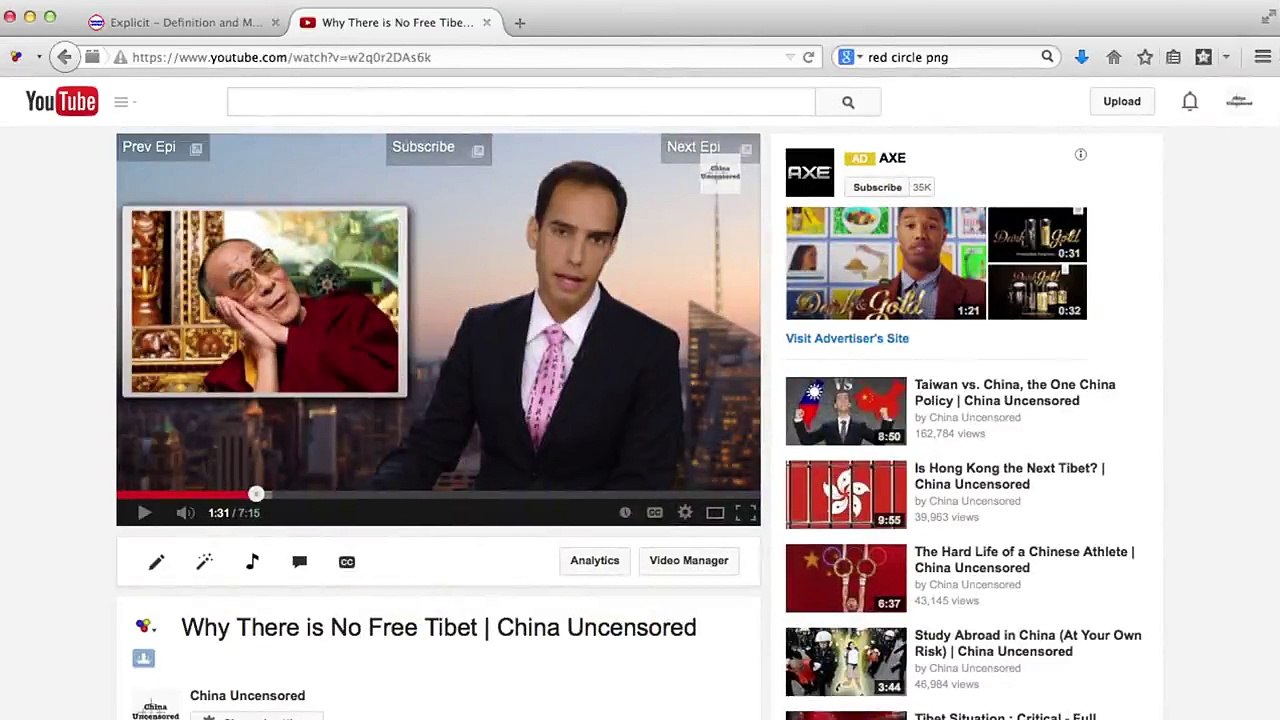Open the player settings gear
1280x720 pixels.
[x=685, y=513]
